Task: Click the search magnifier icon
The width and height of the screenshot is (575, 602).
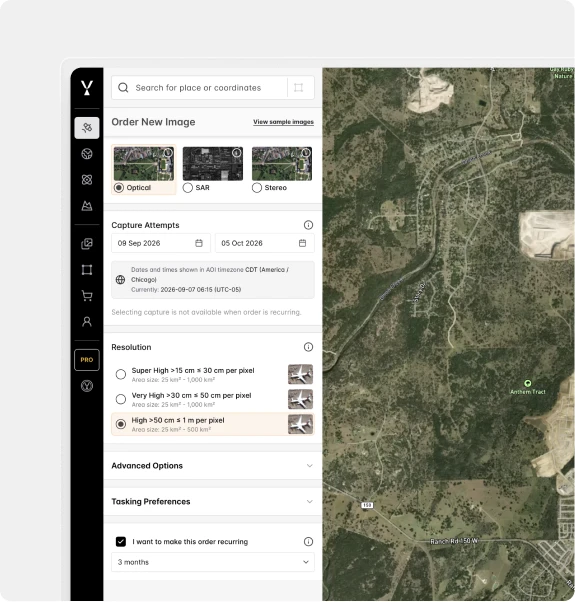Action: tap(123, 88)
